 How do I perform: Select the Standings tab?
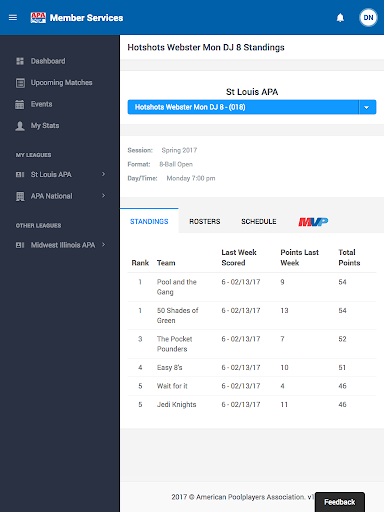[149, 222]
